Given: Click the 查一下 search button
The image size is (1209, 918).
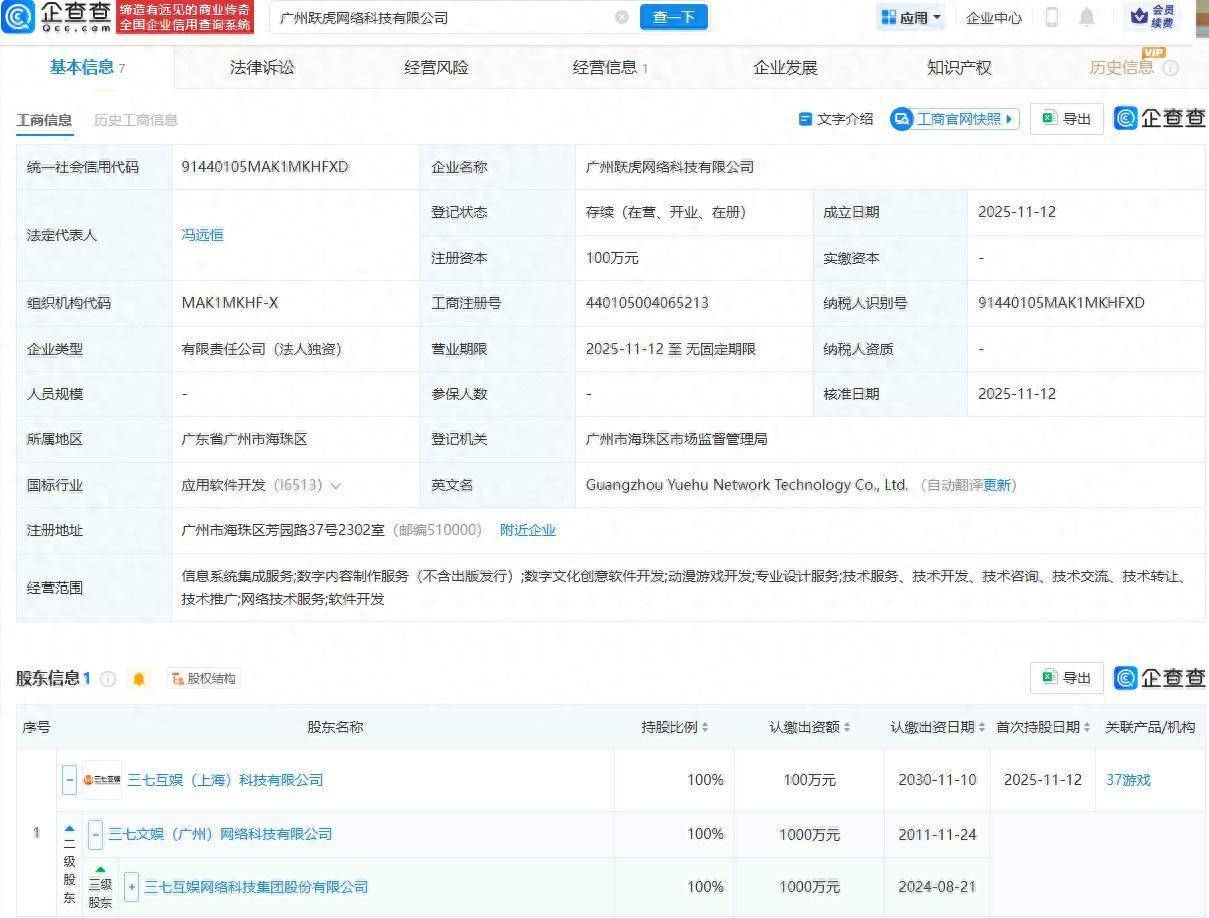Looking at the screenshot, I should [x=673, y=17].
